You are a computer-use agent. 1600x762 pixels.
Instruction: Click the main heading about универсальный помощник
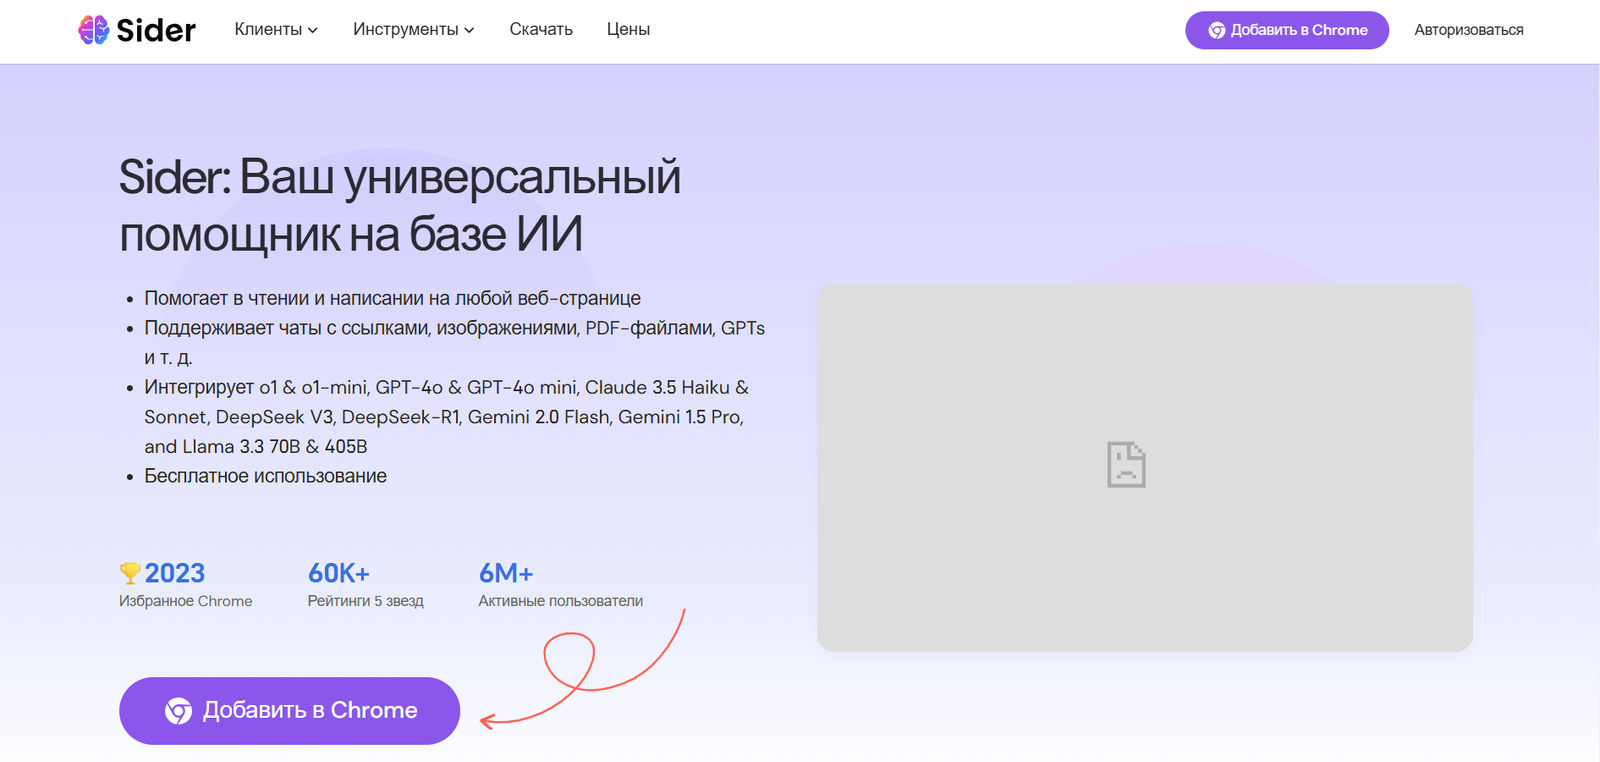pos(400,205)
